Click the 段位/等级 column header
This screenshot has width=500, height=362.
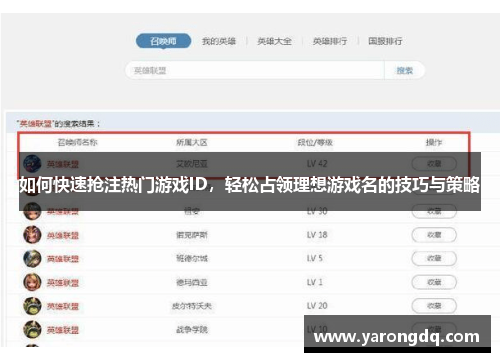point(315,143)
